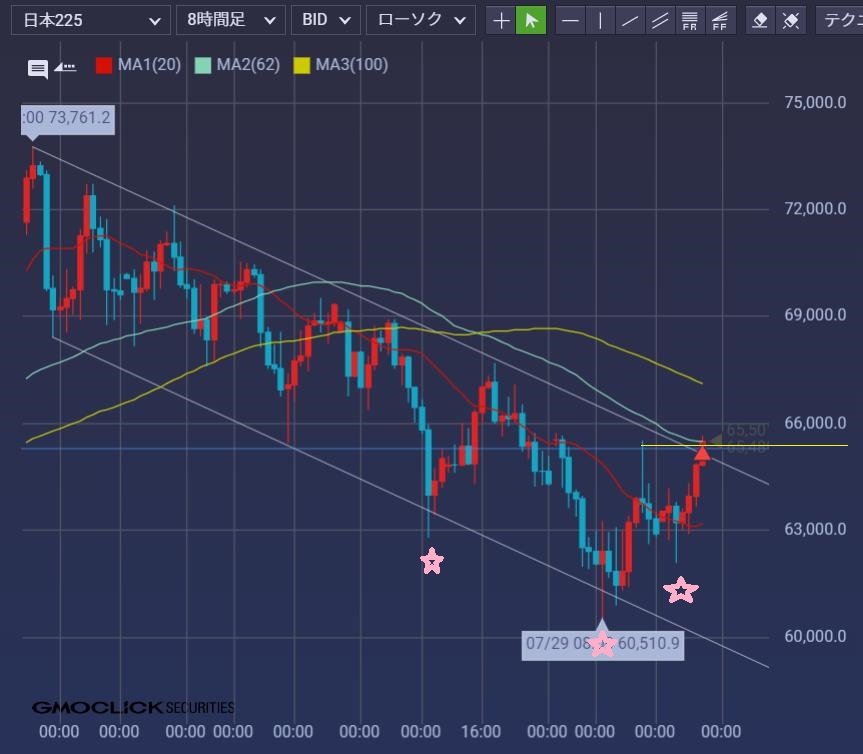Screen dimensions: 863x754
Task: Click the 60,000.0 price axis label
Action: coord(815,636)
